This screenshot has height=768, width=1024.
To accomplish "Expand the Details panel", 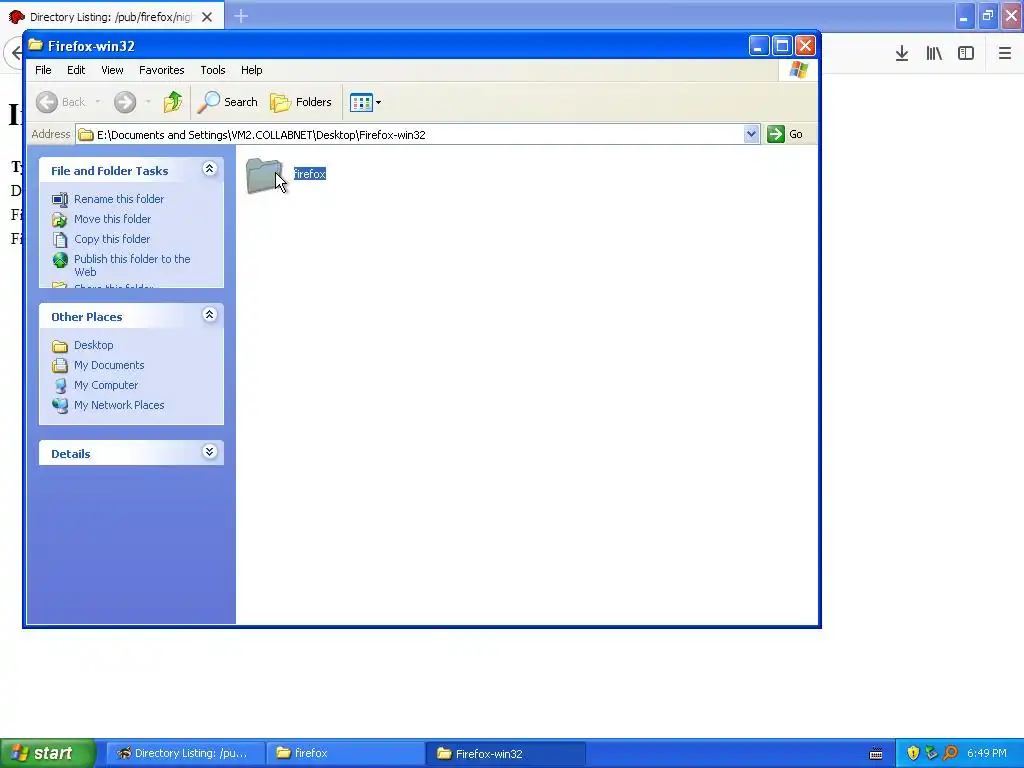I will pos(209,452).
